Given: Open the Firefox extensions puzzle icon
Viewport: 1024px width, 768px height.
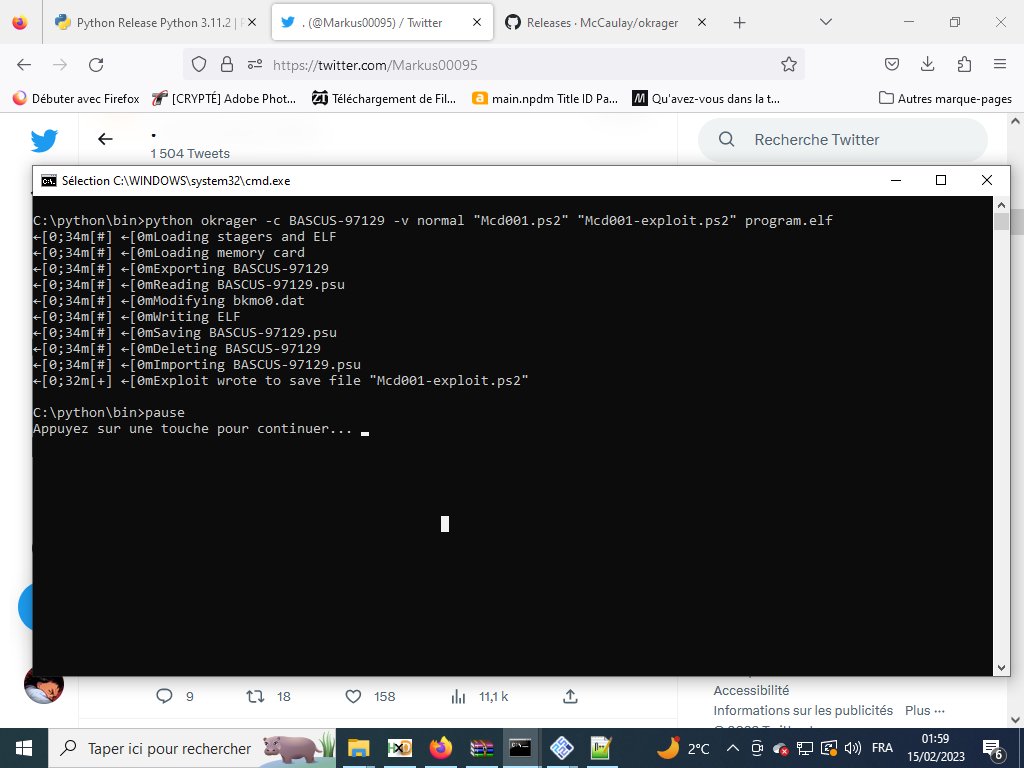Looking at the screenshot, I should point(964,64).
